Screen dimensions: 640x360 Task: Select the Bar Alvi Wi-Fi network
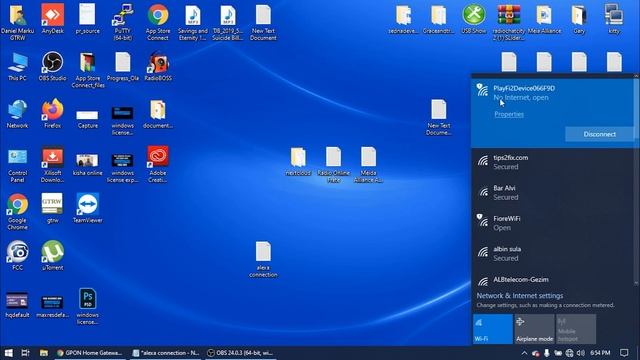[553, 193]
